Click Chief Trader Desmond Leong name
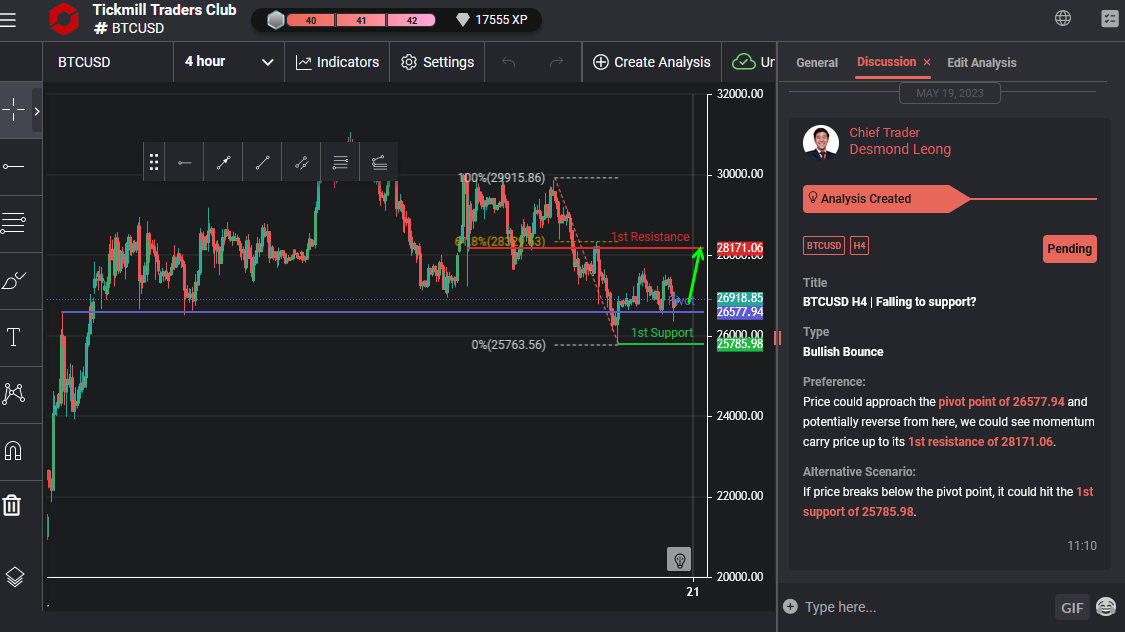 [900, 141]
